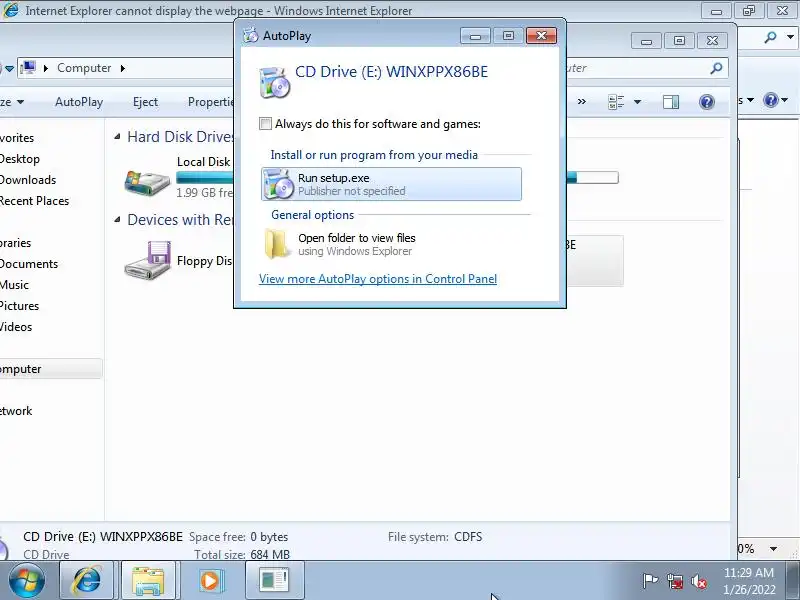Screen dimensions: 800x600
Task: Open Internet Explorer help dropdown arrow
Action: (785, 100)
